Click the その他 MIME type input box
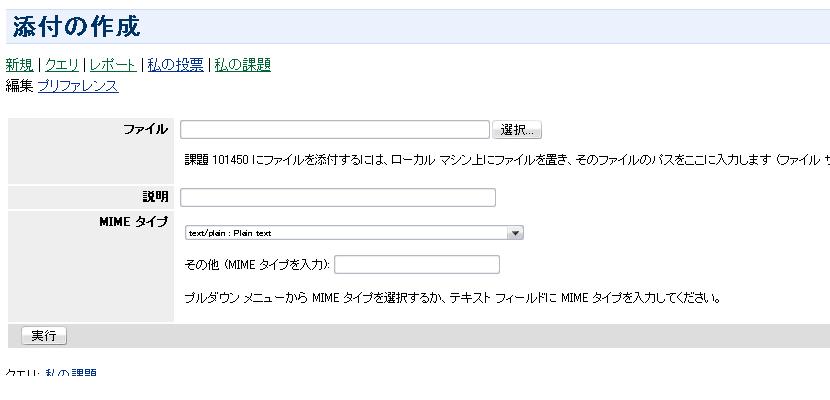Screen dimensions: 830x400 point(417,265)
